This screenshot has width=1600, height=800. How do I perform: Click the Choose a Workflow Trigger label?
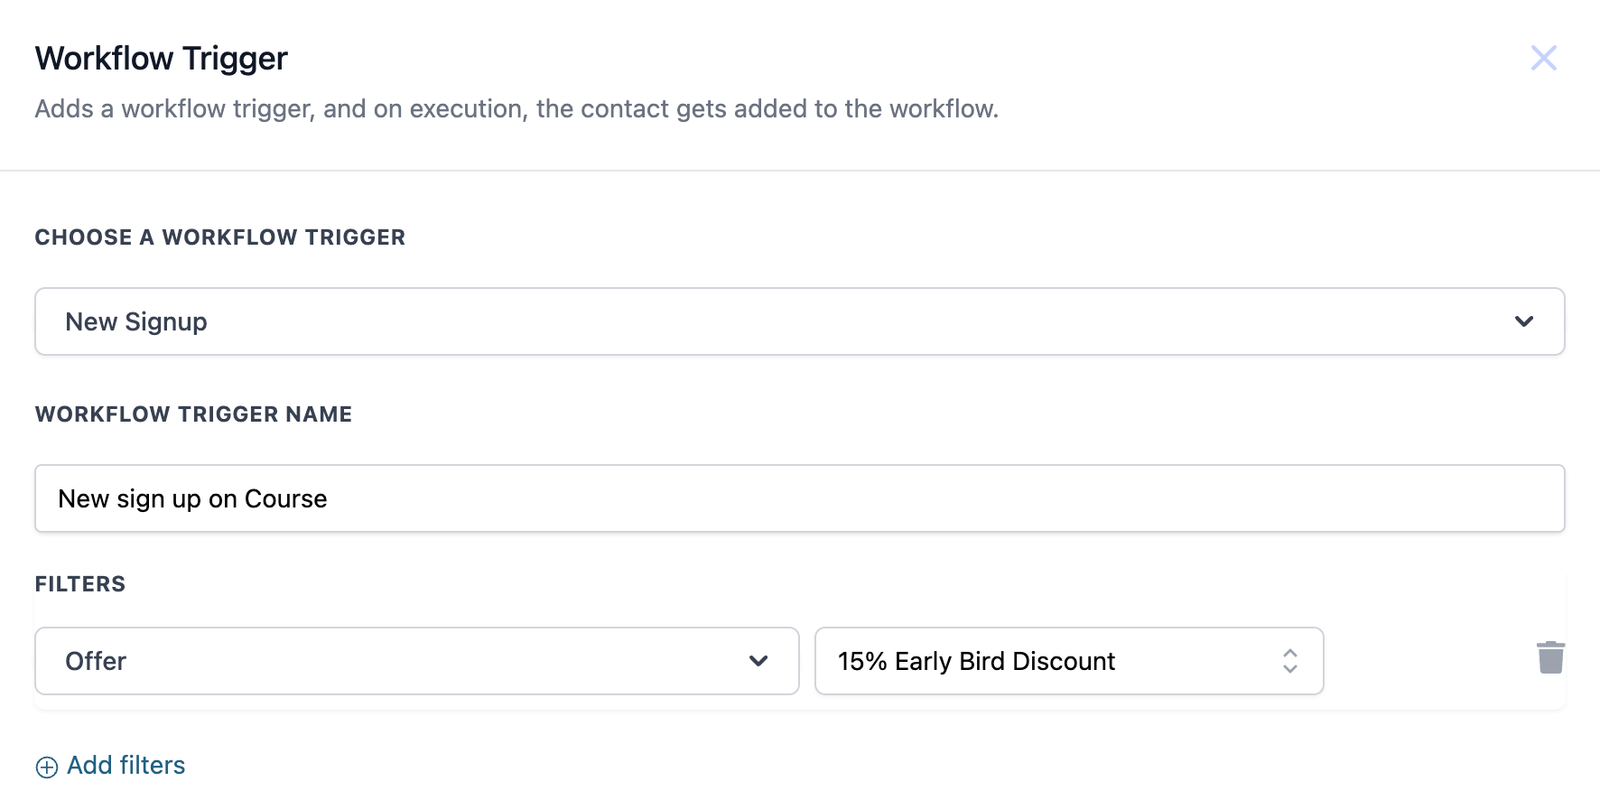(220, 238)
